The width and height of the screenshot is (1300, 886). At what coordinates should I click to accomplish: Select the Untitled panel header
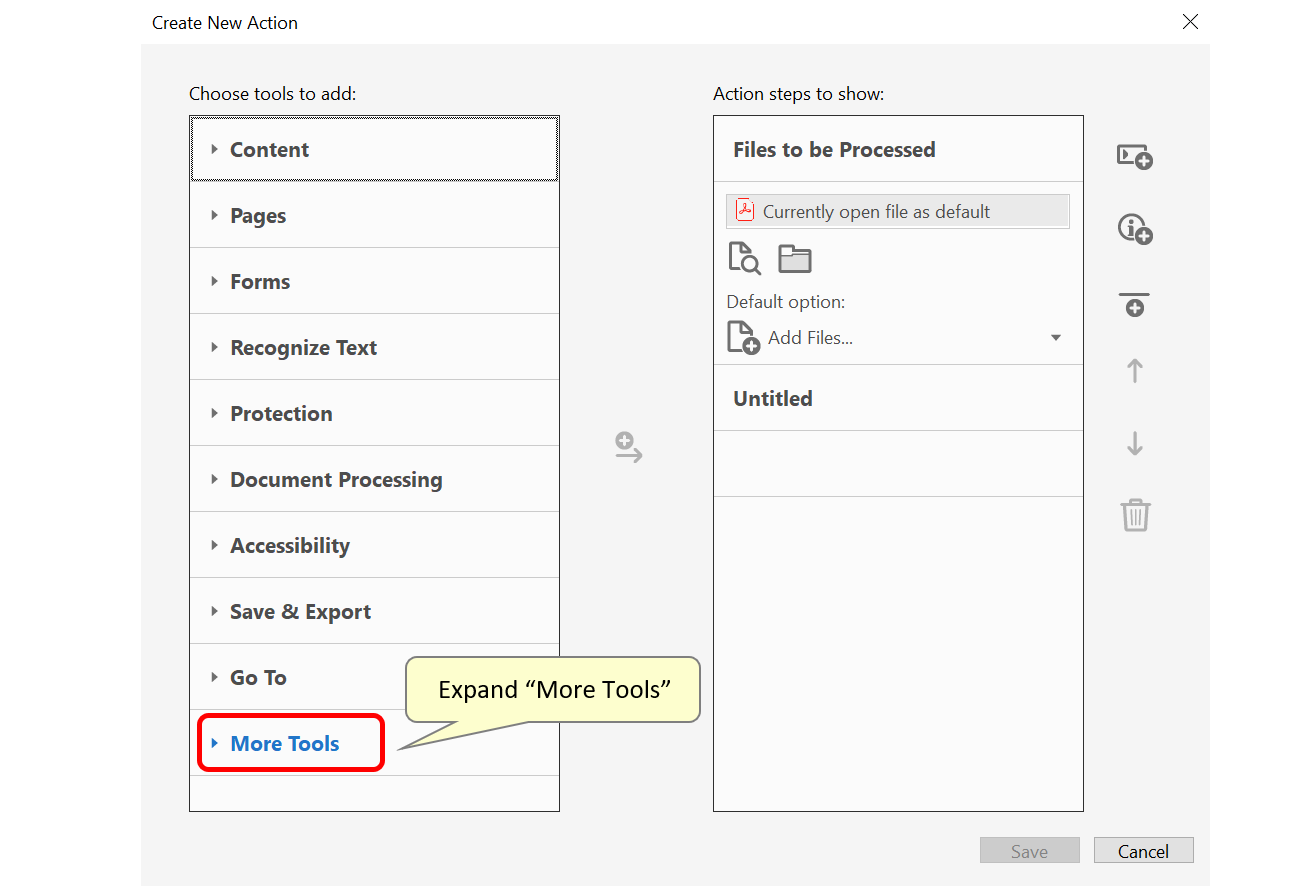(x=773, y=399)
